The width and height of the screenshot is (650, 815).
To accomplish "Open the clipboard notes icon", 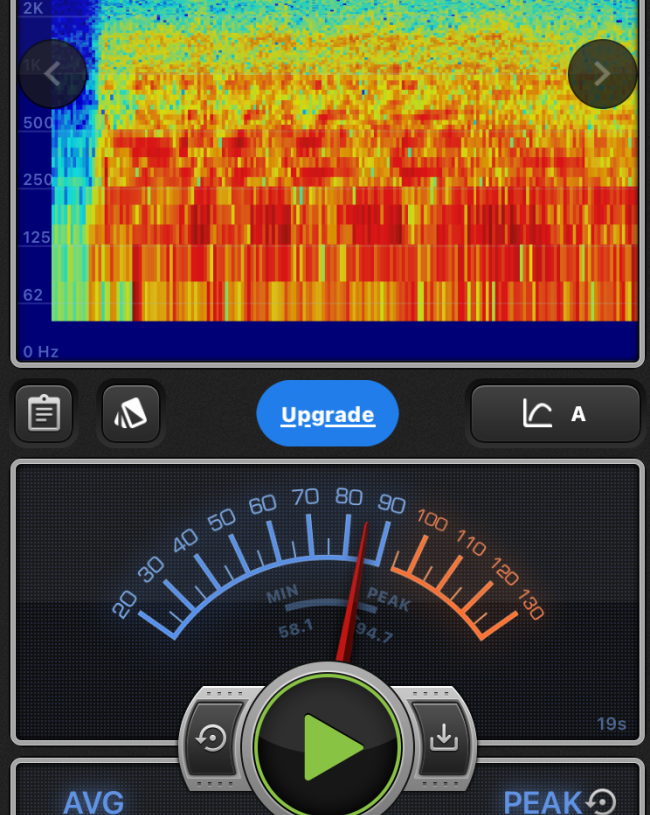I will [44, 413].
